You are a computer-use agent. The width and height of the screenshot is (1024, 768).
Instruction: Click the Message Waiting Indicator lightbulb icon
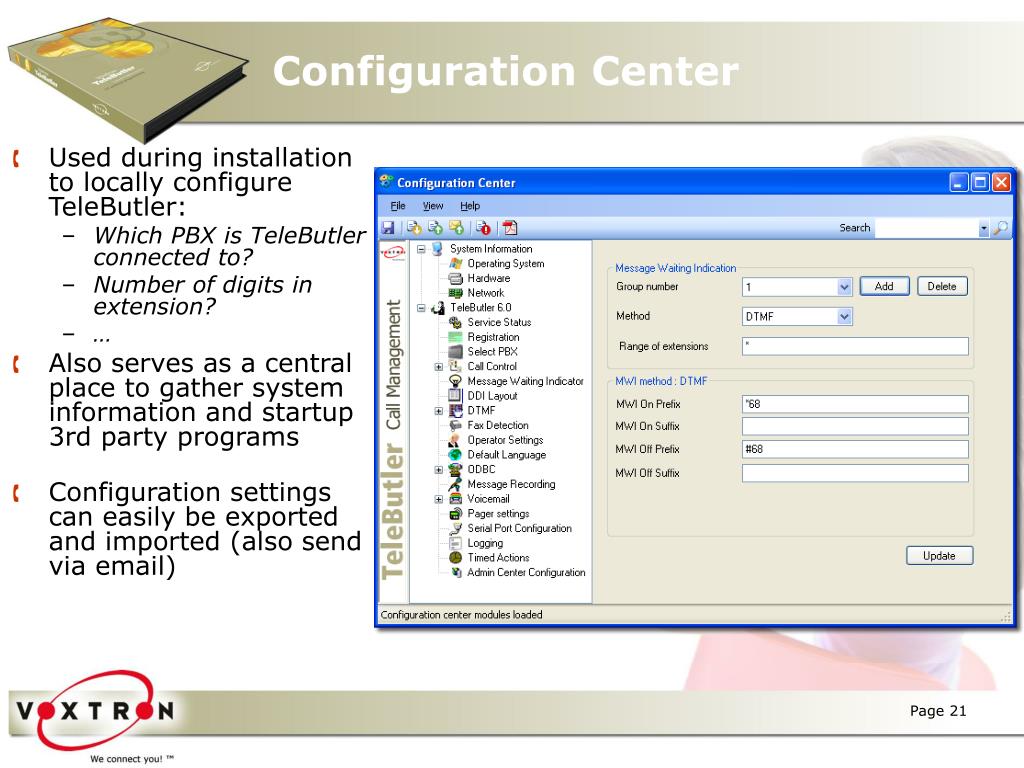(456, 381)
